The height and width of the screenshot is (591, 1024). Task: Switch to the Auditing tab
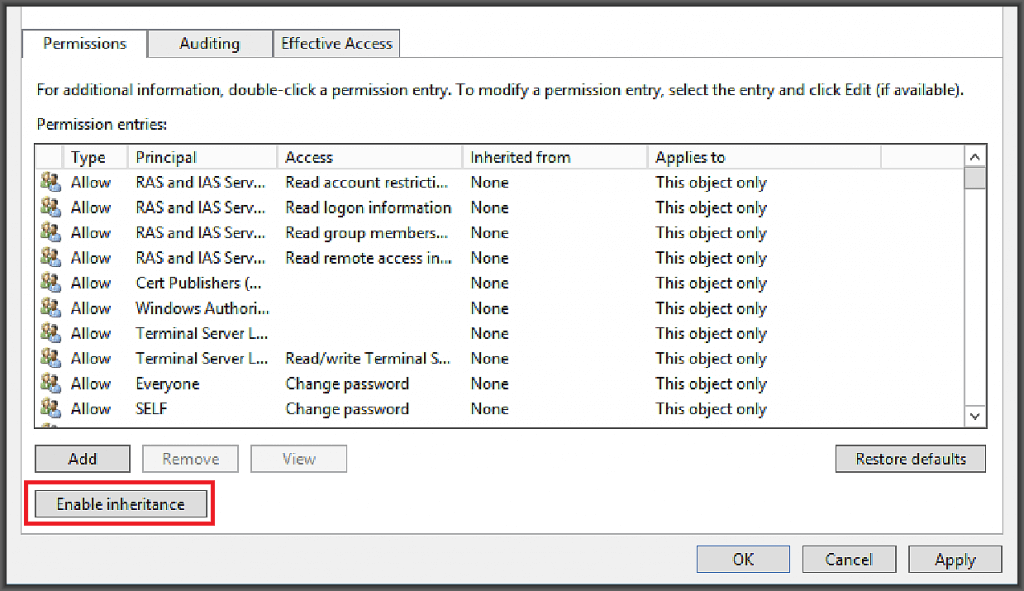click(209, 43)
